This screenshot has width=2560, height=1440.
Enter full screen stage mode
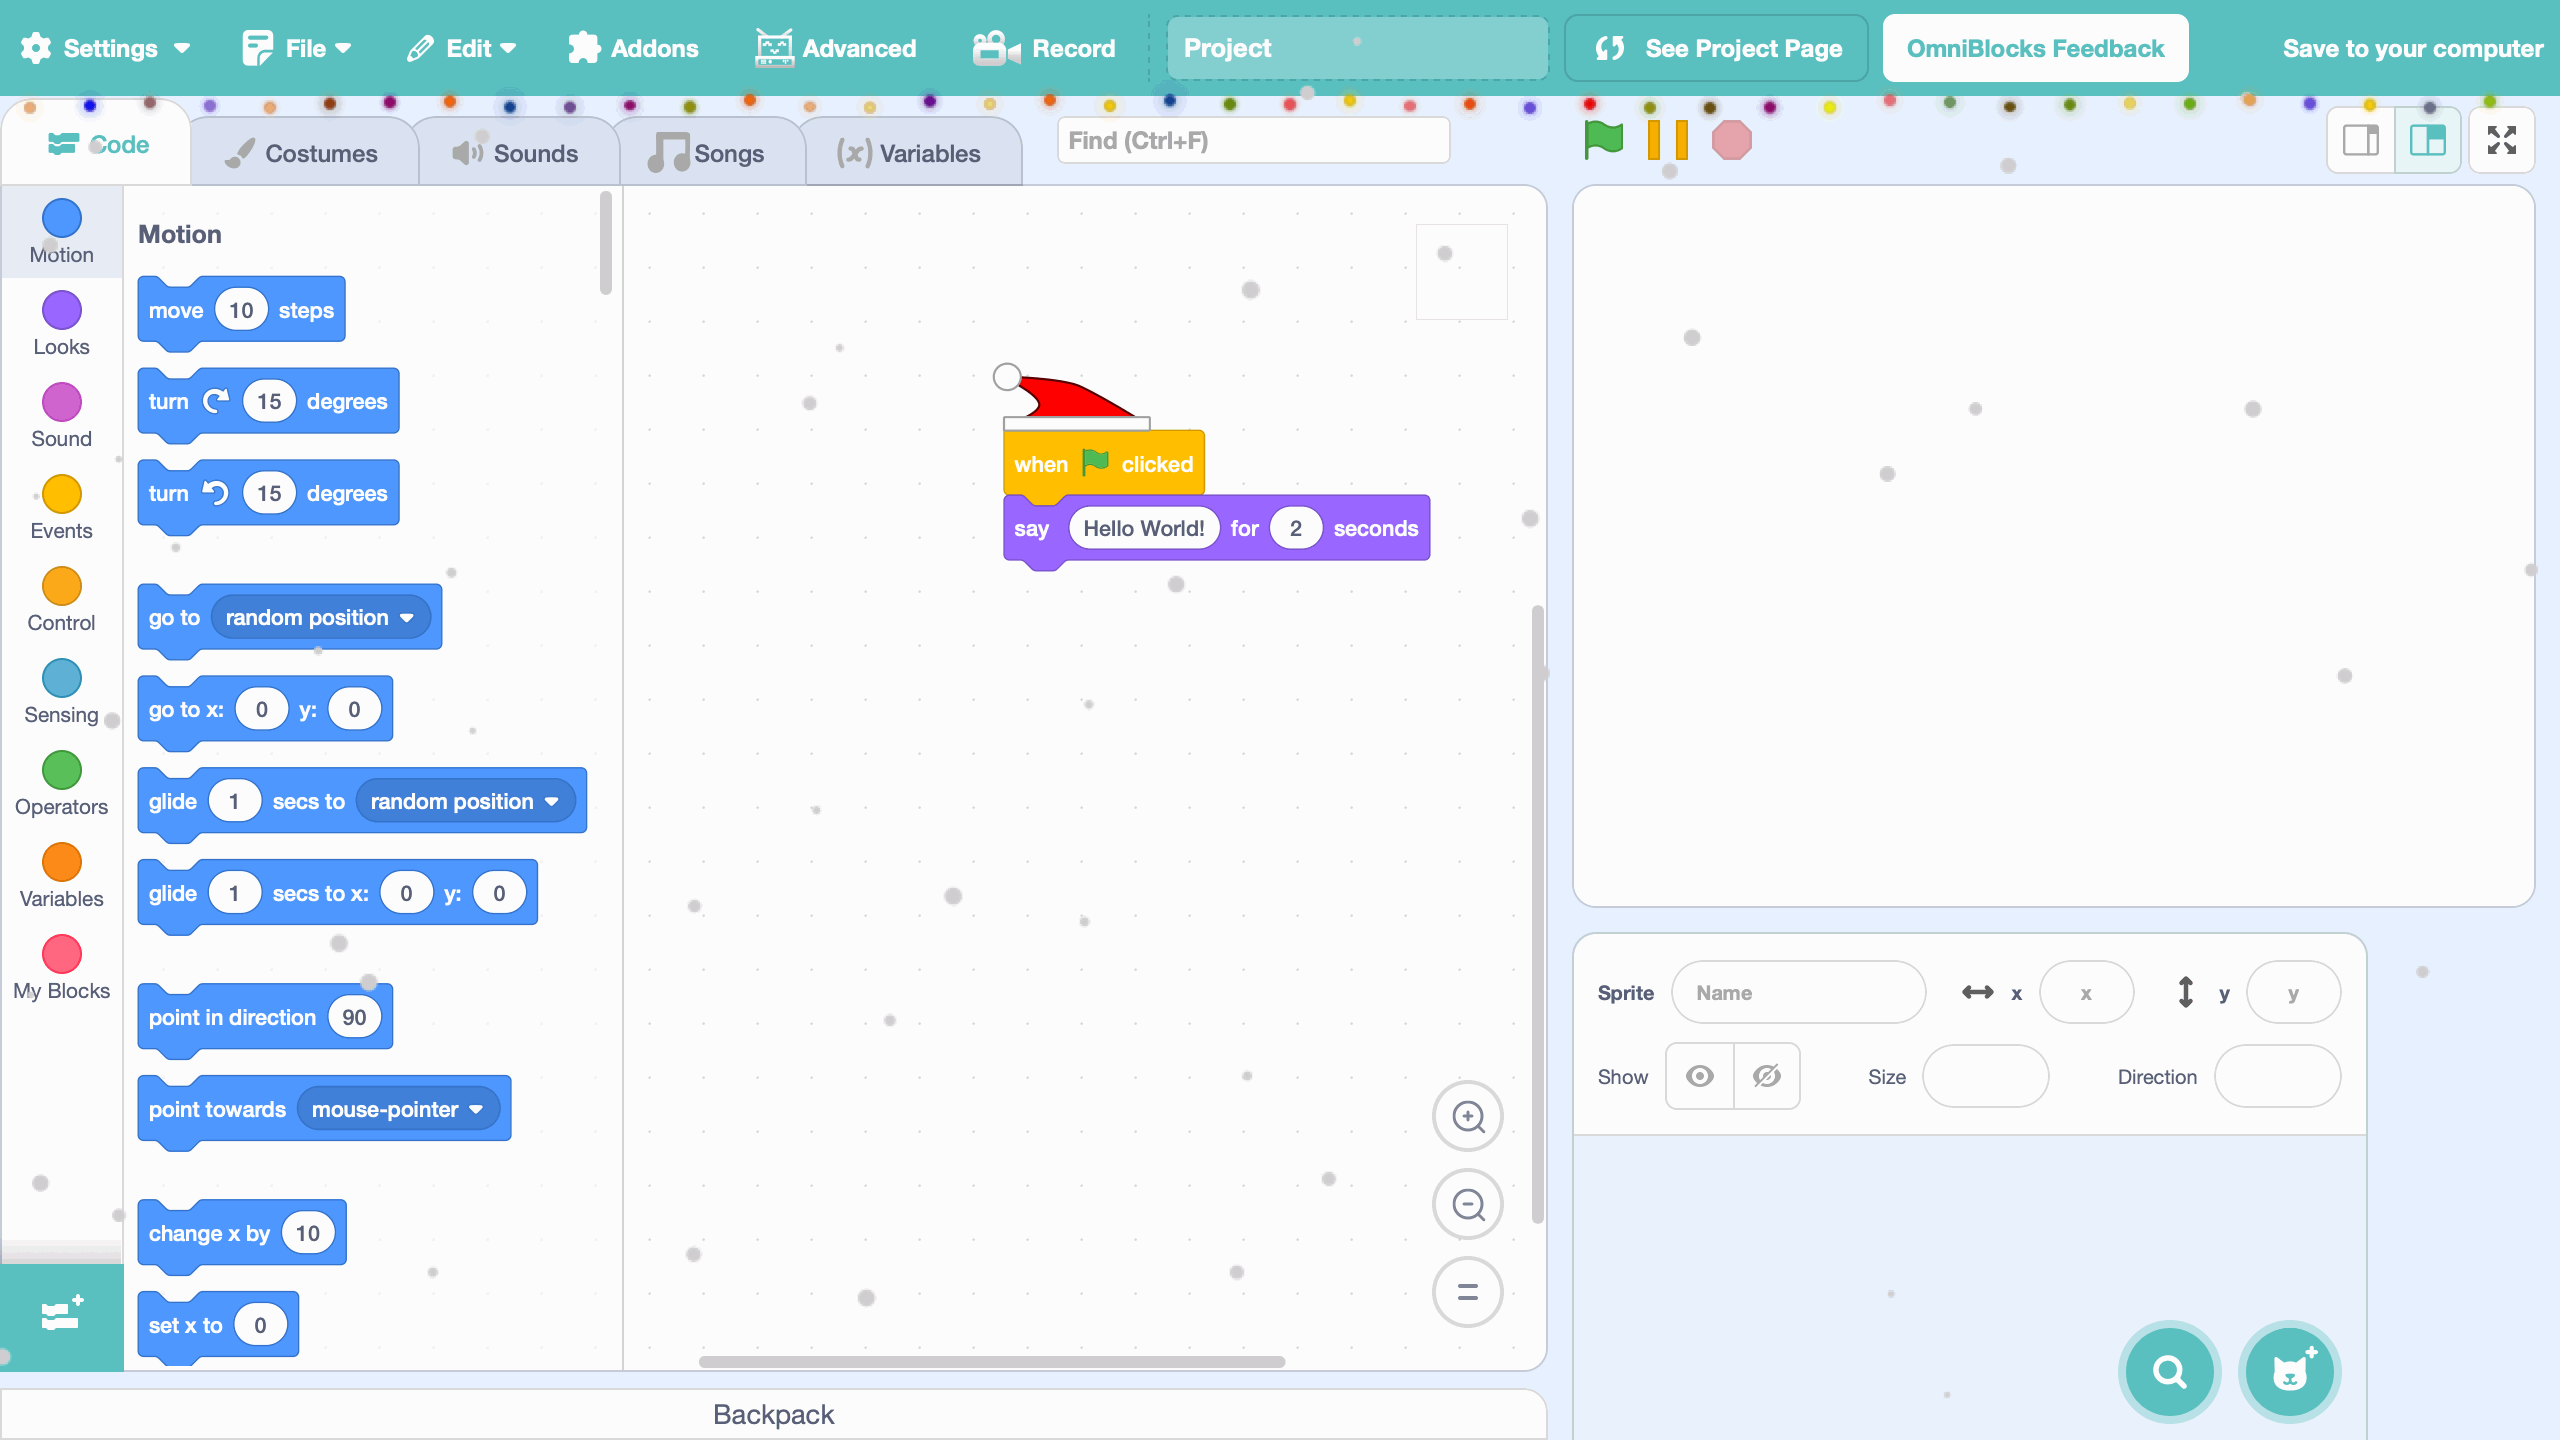tap(2501, 140)
